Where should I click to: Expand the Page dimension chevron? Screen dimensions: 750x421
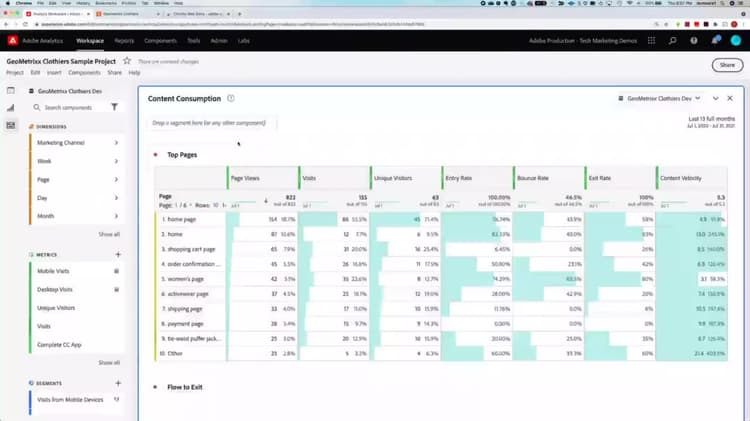pyautogui.click(x=116, y=179)
